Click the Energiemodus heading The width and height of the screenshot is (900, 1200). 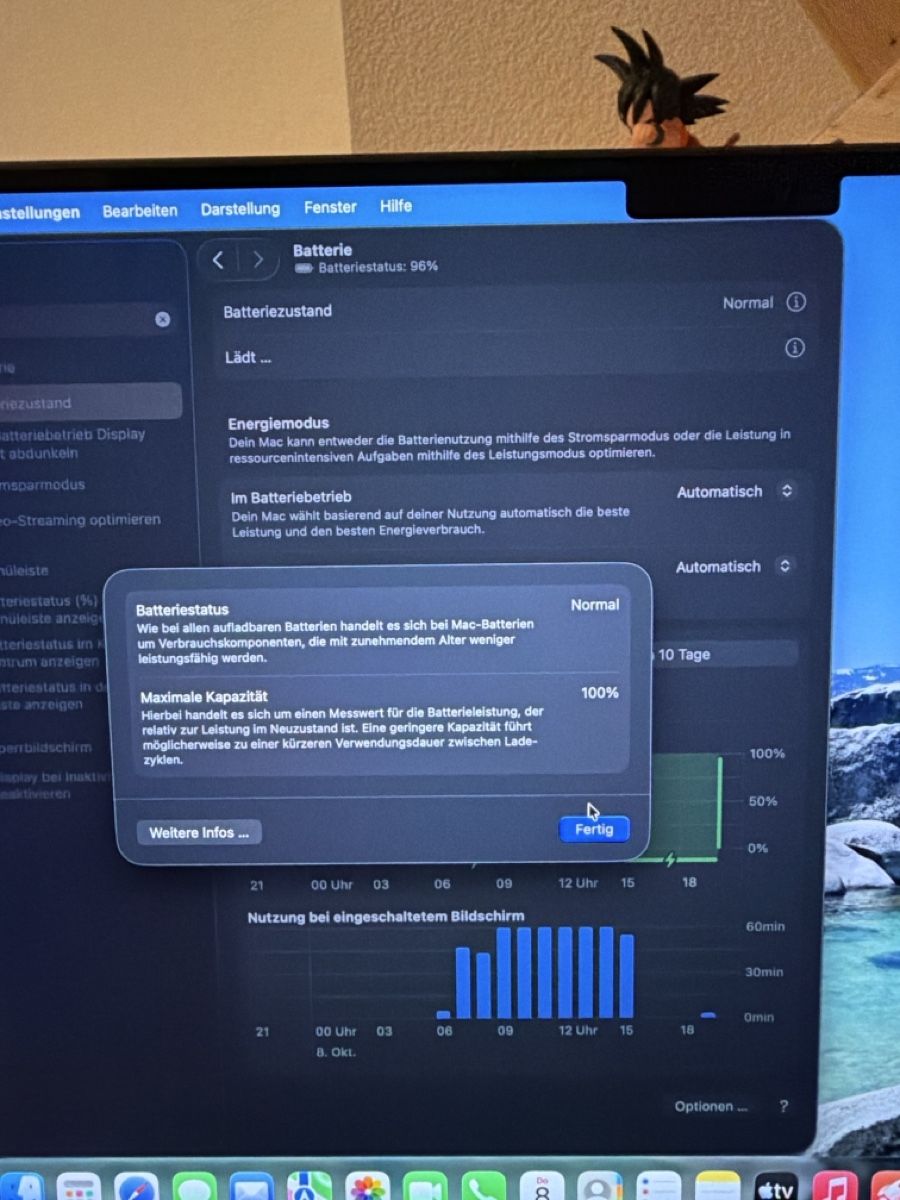point(278,424)
